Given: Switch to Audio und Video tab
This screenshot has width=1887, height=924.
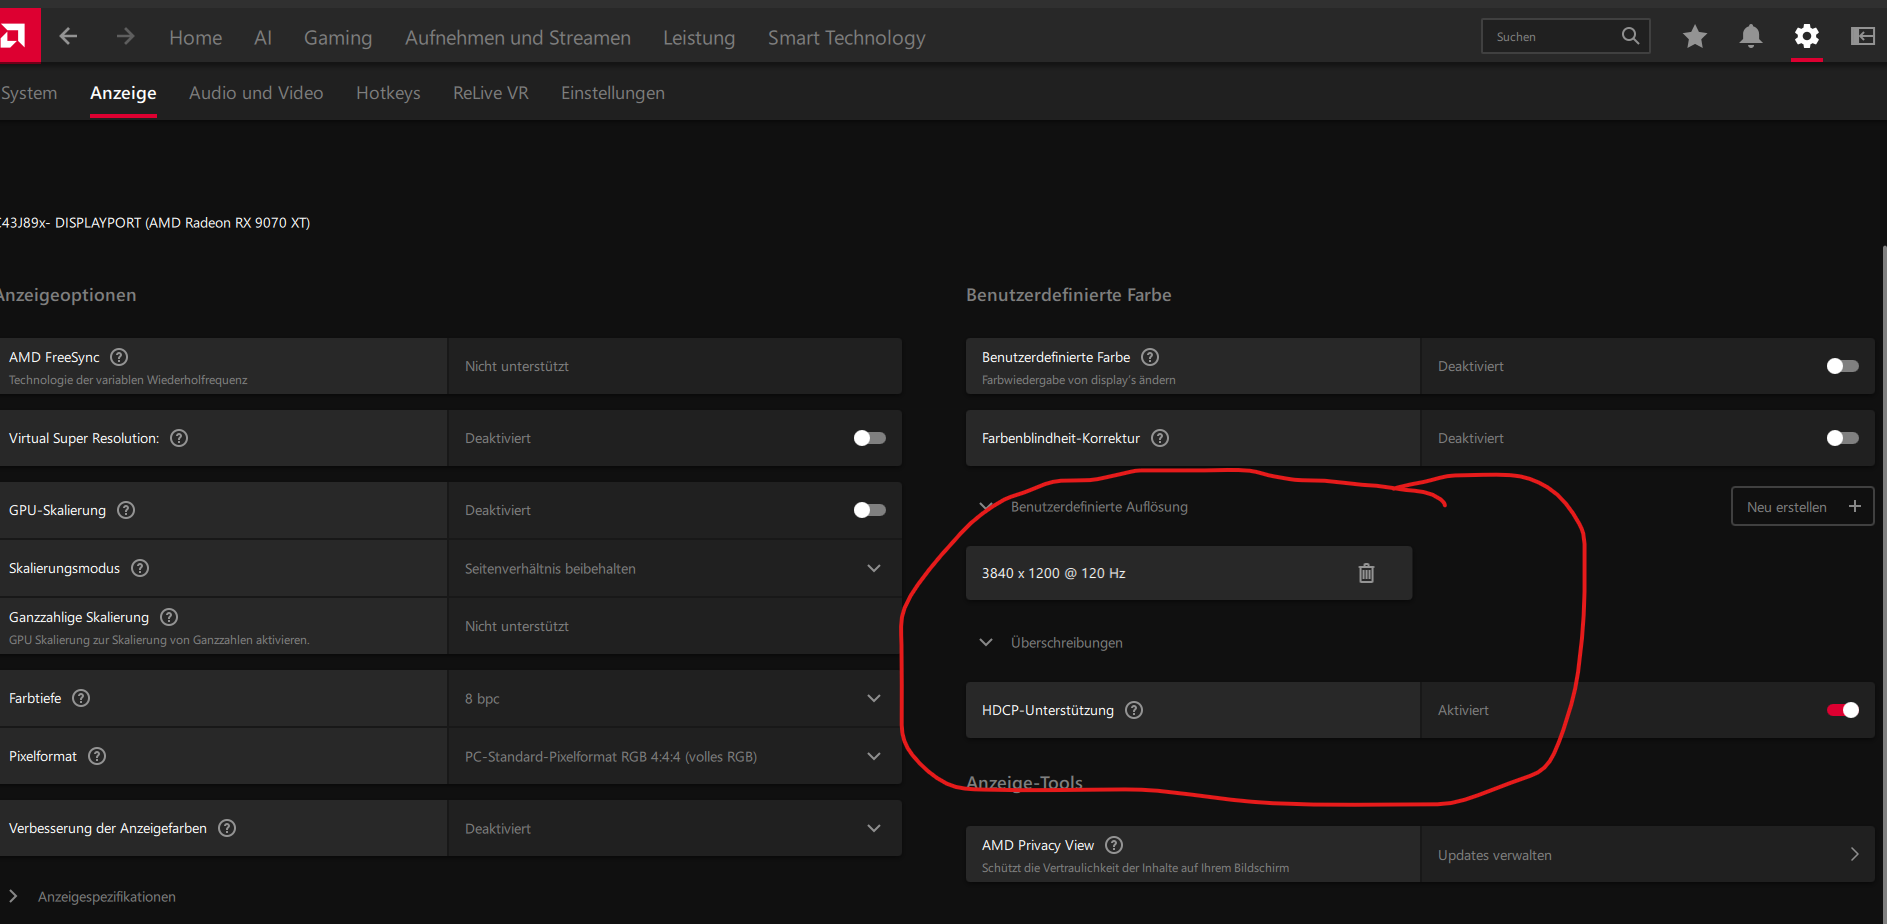Looking at the screenshot, I should (256, 93).
